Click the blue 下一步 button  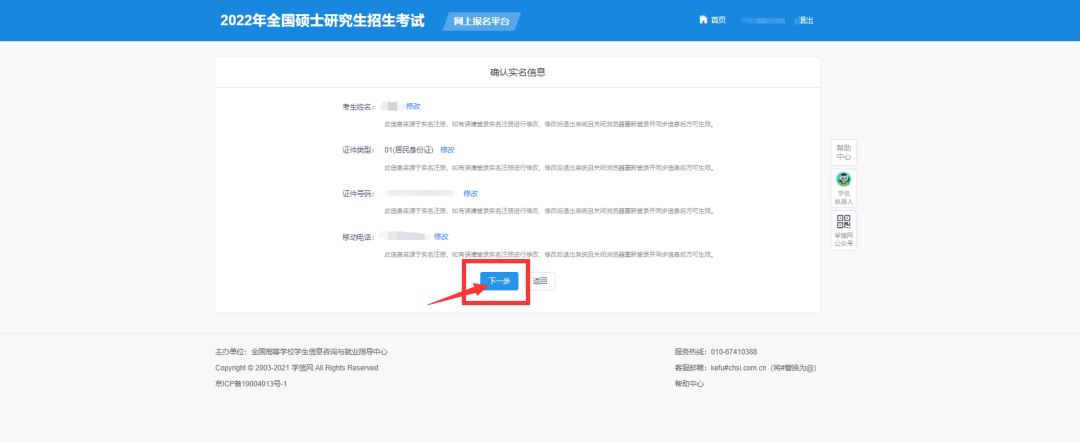pyautogui.click(x=499, y=281)
